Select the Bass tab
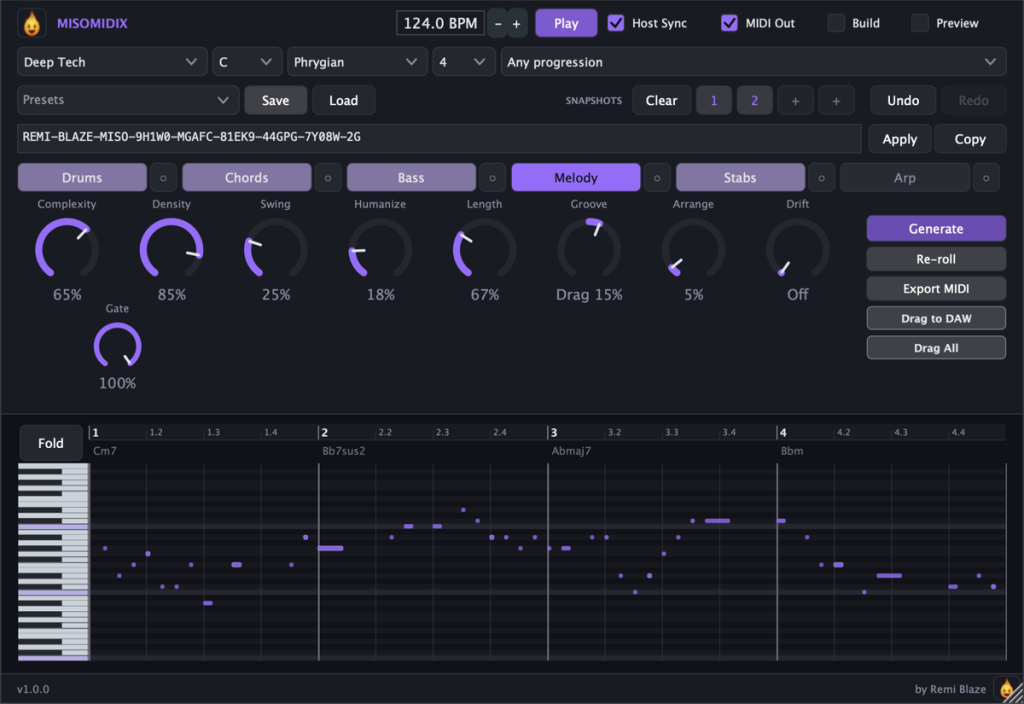 [x=411, y=178]
